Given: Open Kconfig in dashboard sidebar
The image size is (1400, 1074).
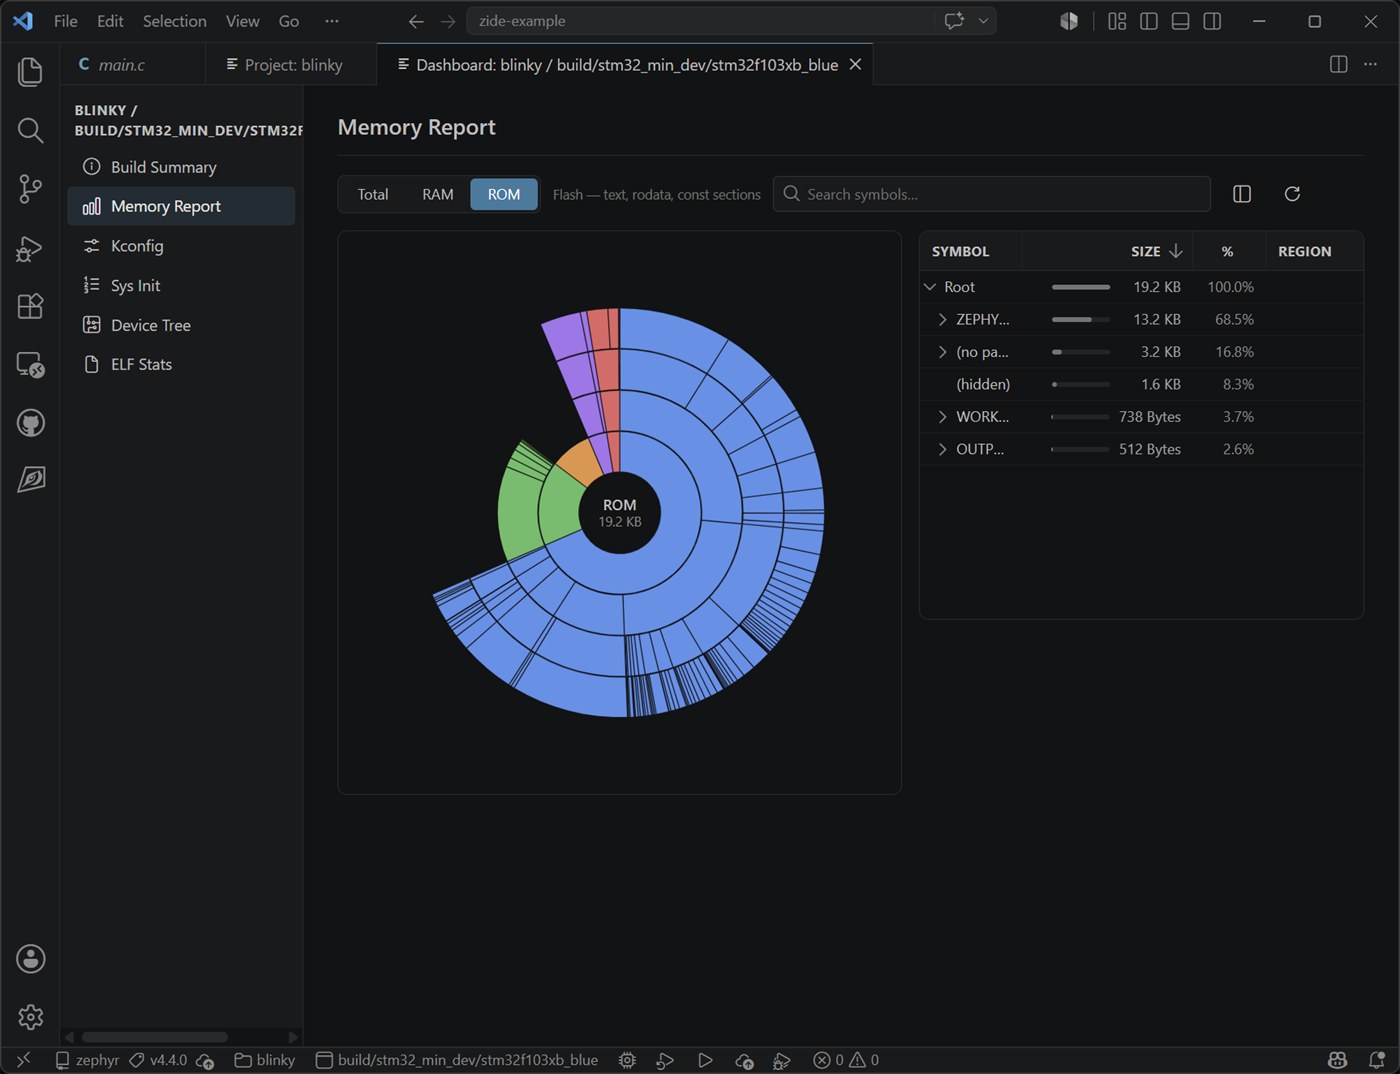Looking at the screenshot, I should 181,246.
